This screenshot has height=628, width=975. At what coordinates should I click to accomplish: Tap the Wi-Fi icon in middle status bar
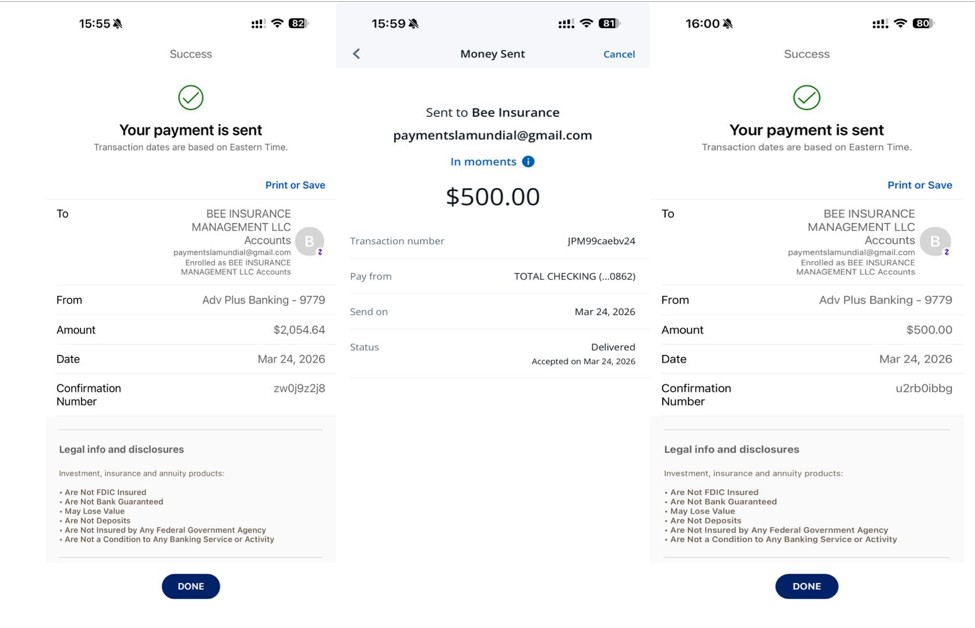pyautogui.click(x=587, y=23)
